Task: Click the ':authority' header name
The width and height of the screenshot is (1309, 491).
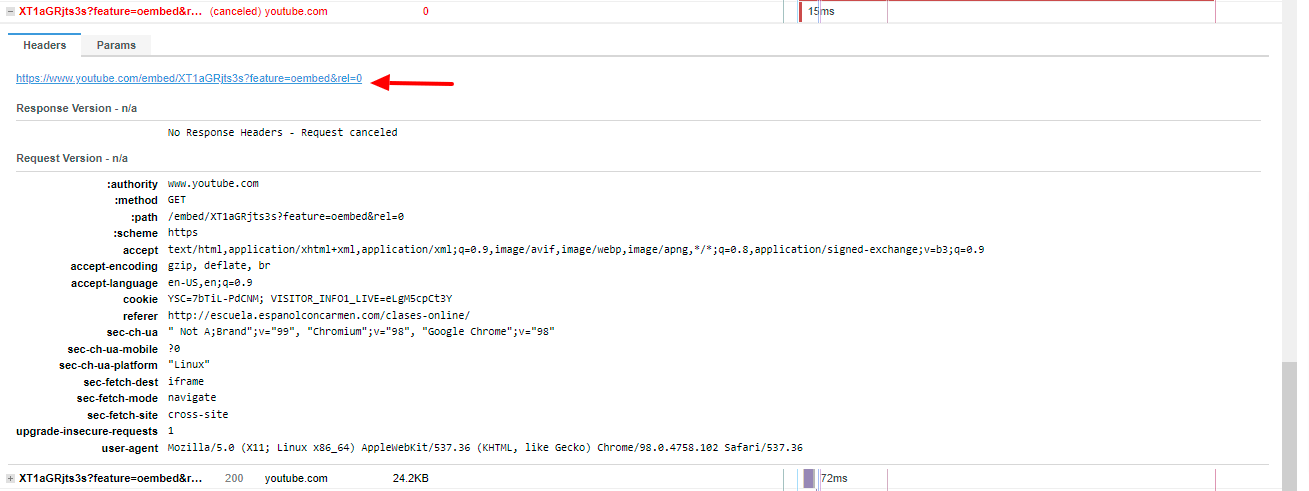Action: (132, 184)
